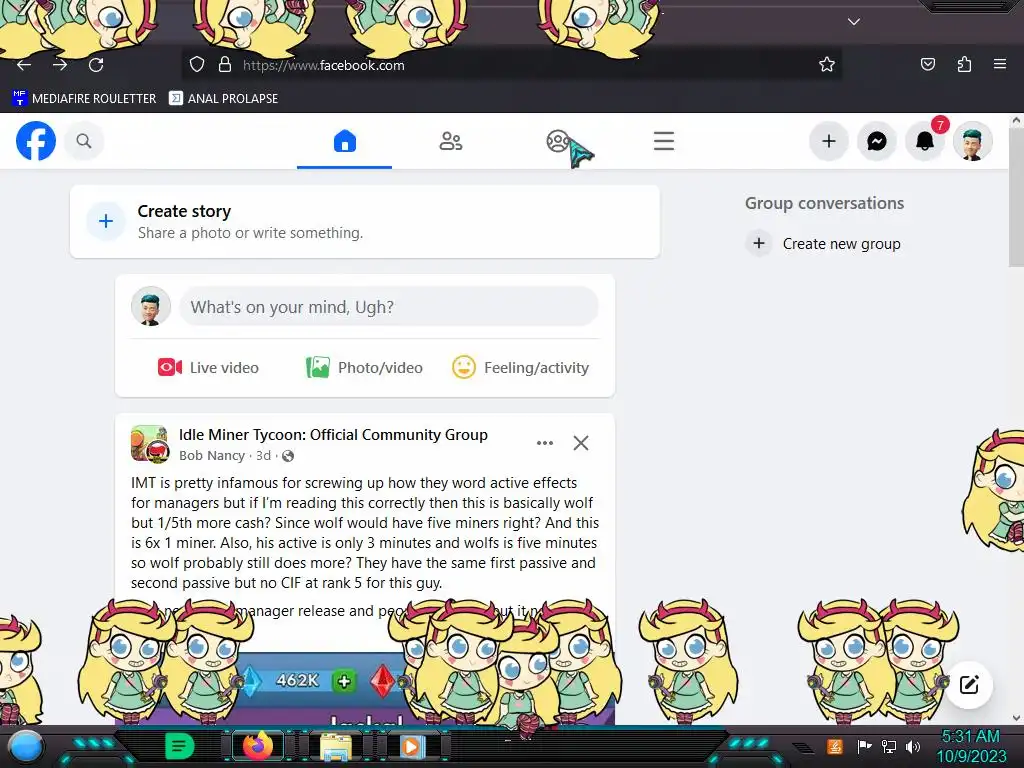Click Create new group plus icon
Image resolution: width=1024 pixels, height=768 pixels.
(759, 244)
